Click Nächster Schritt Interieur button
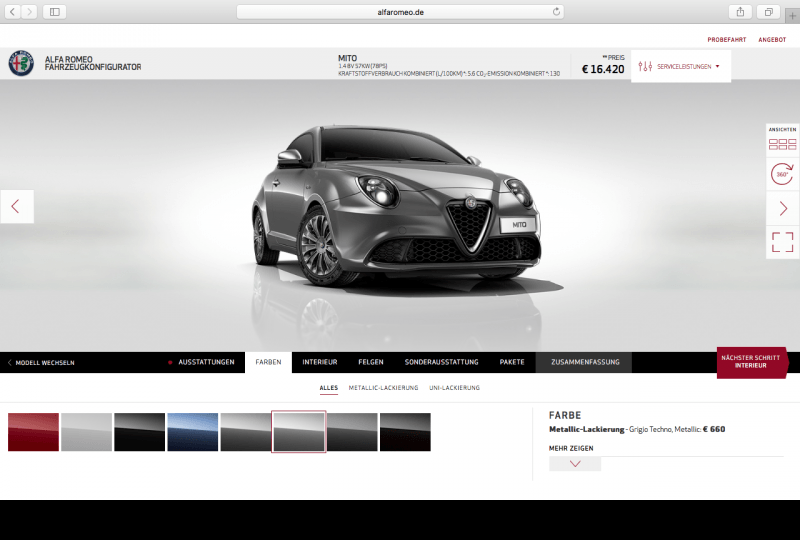This screenshot has height=540, width=800. coord(751,362)
